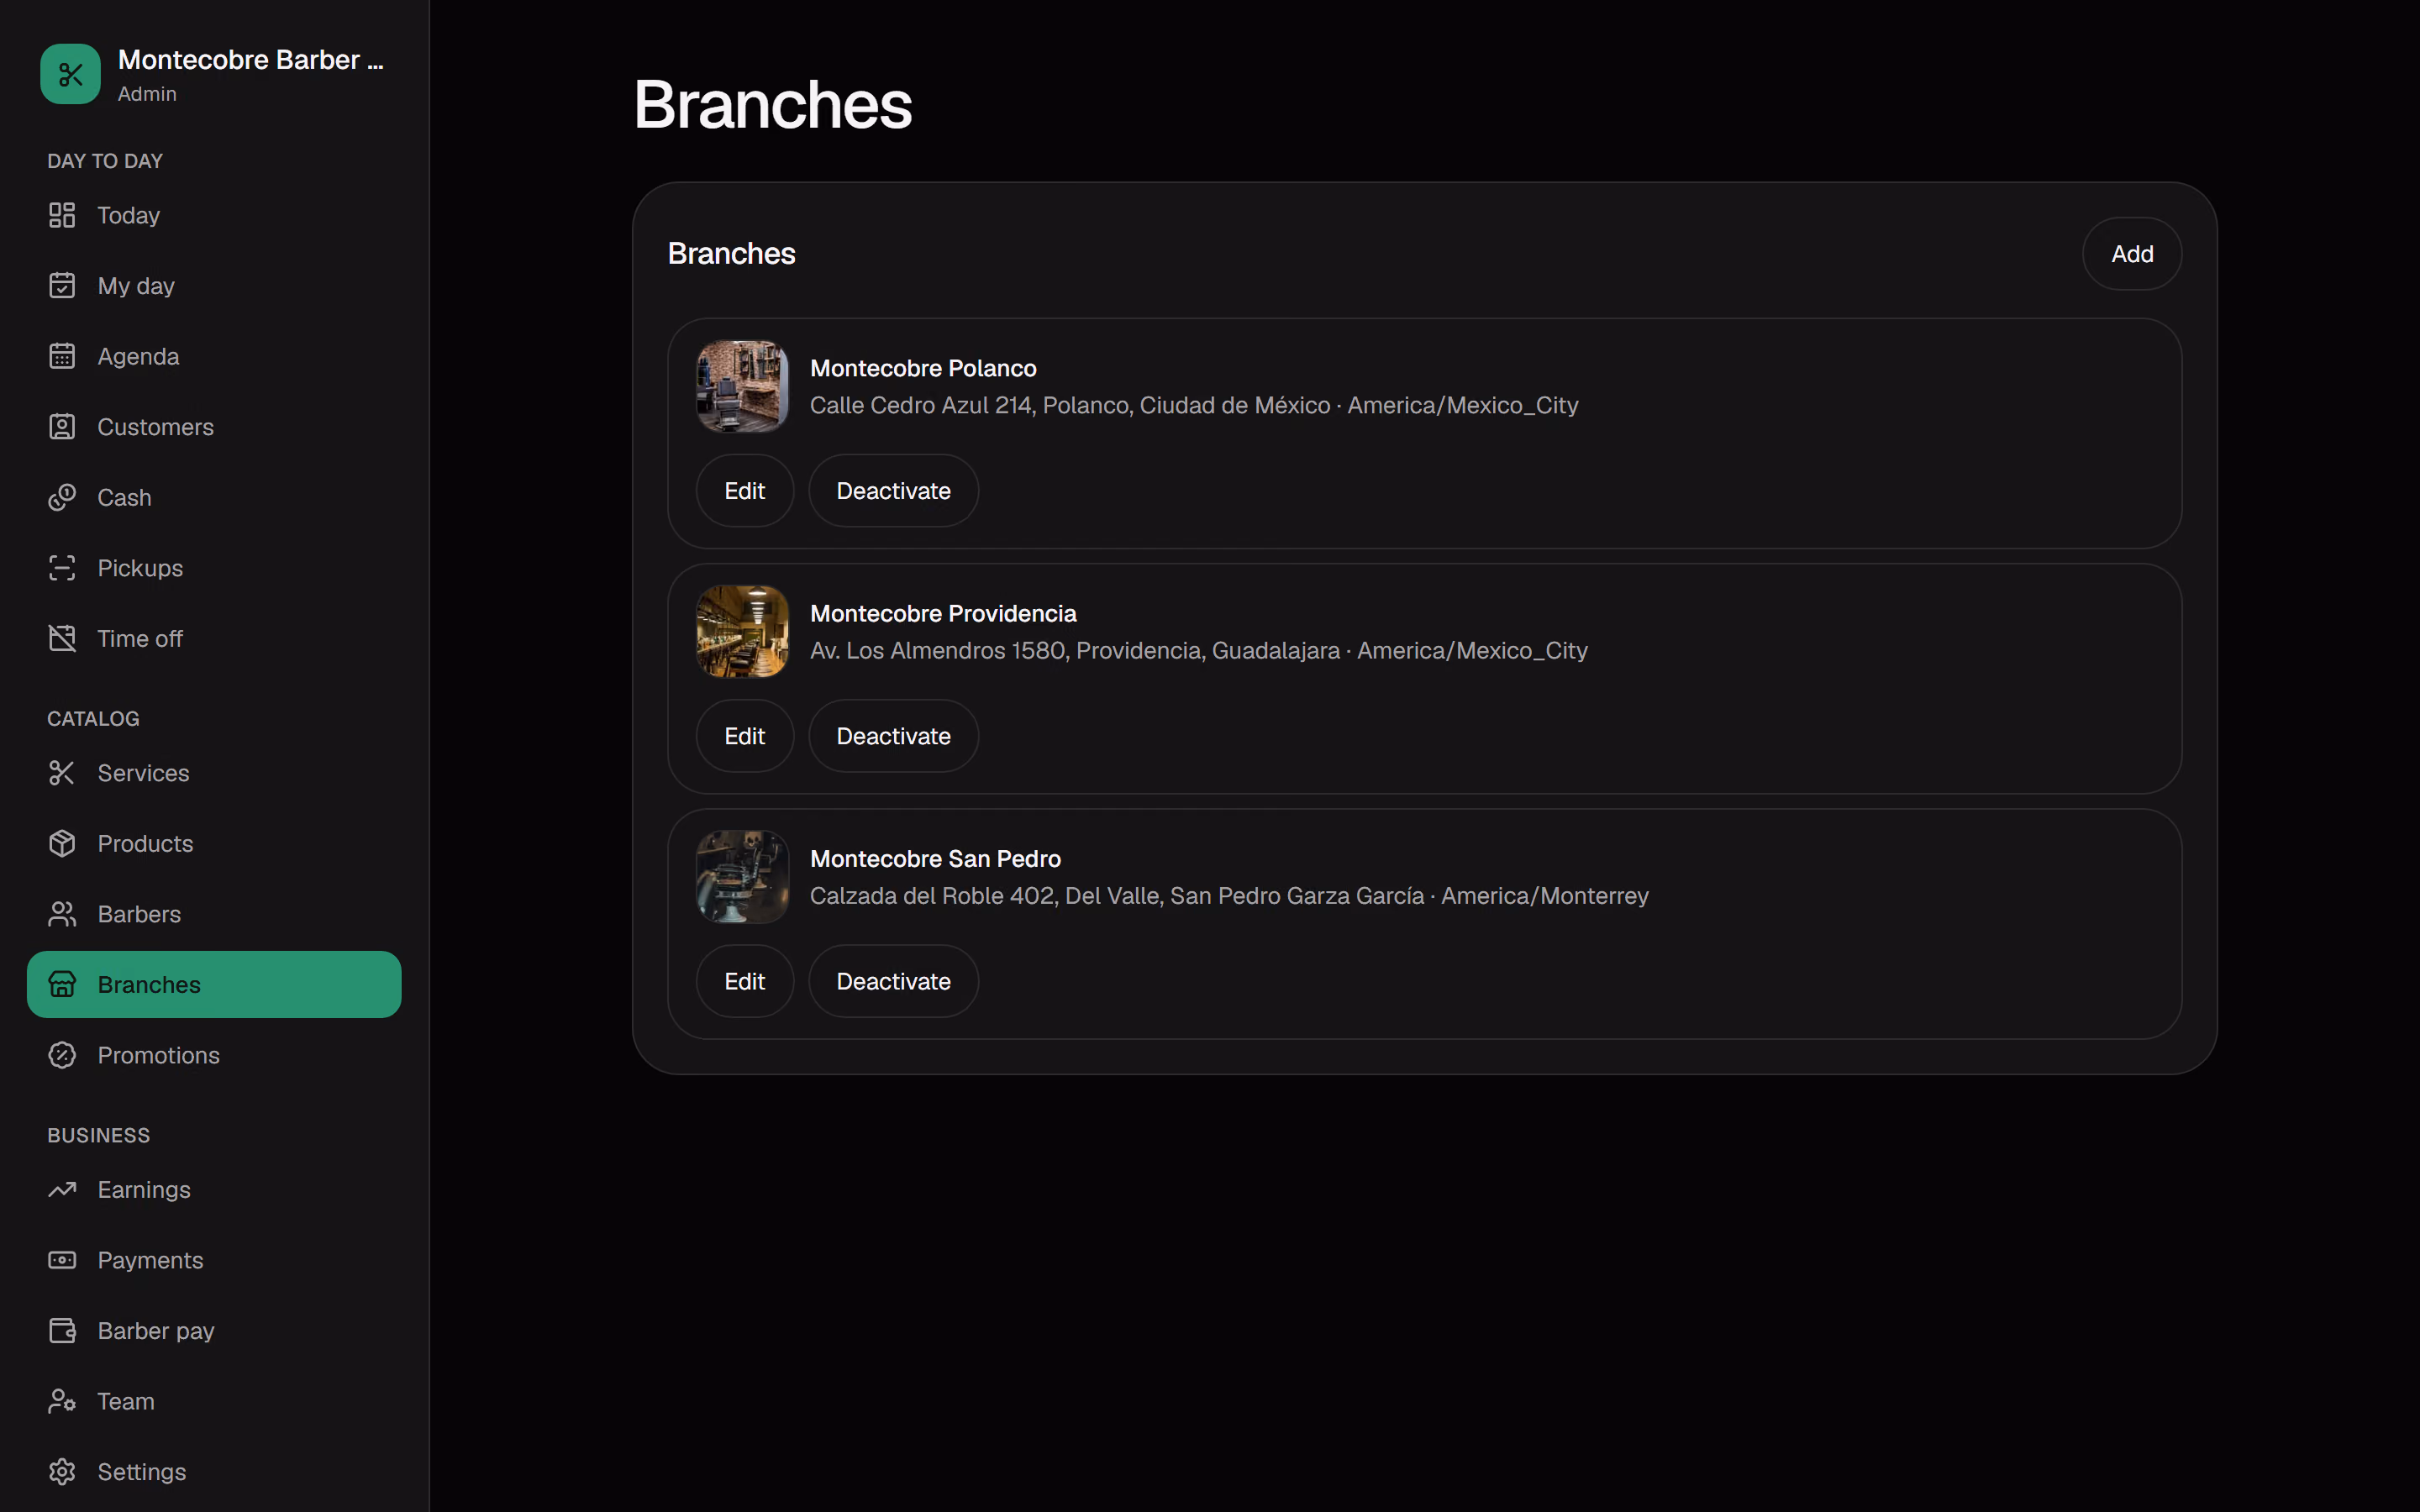Edit the Montecobre Providencia branch

pyautogui.click(x=745, y=736)
